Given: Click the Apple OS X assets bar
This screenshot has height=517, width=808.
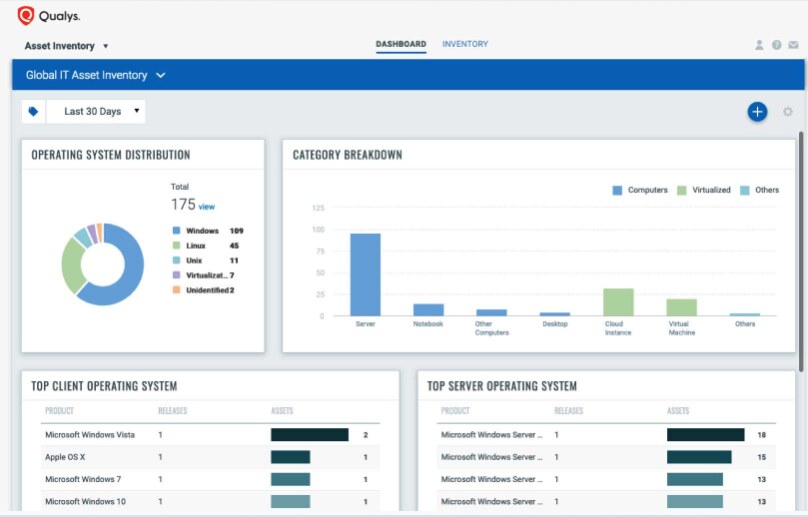Looking at the screenshot, I should coord(291,457).
